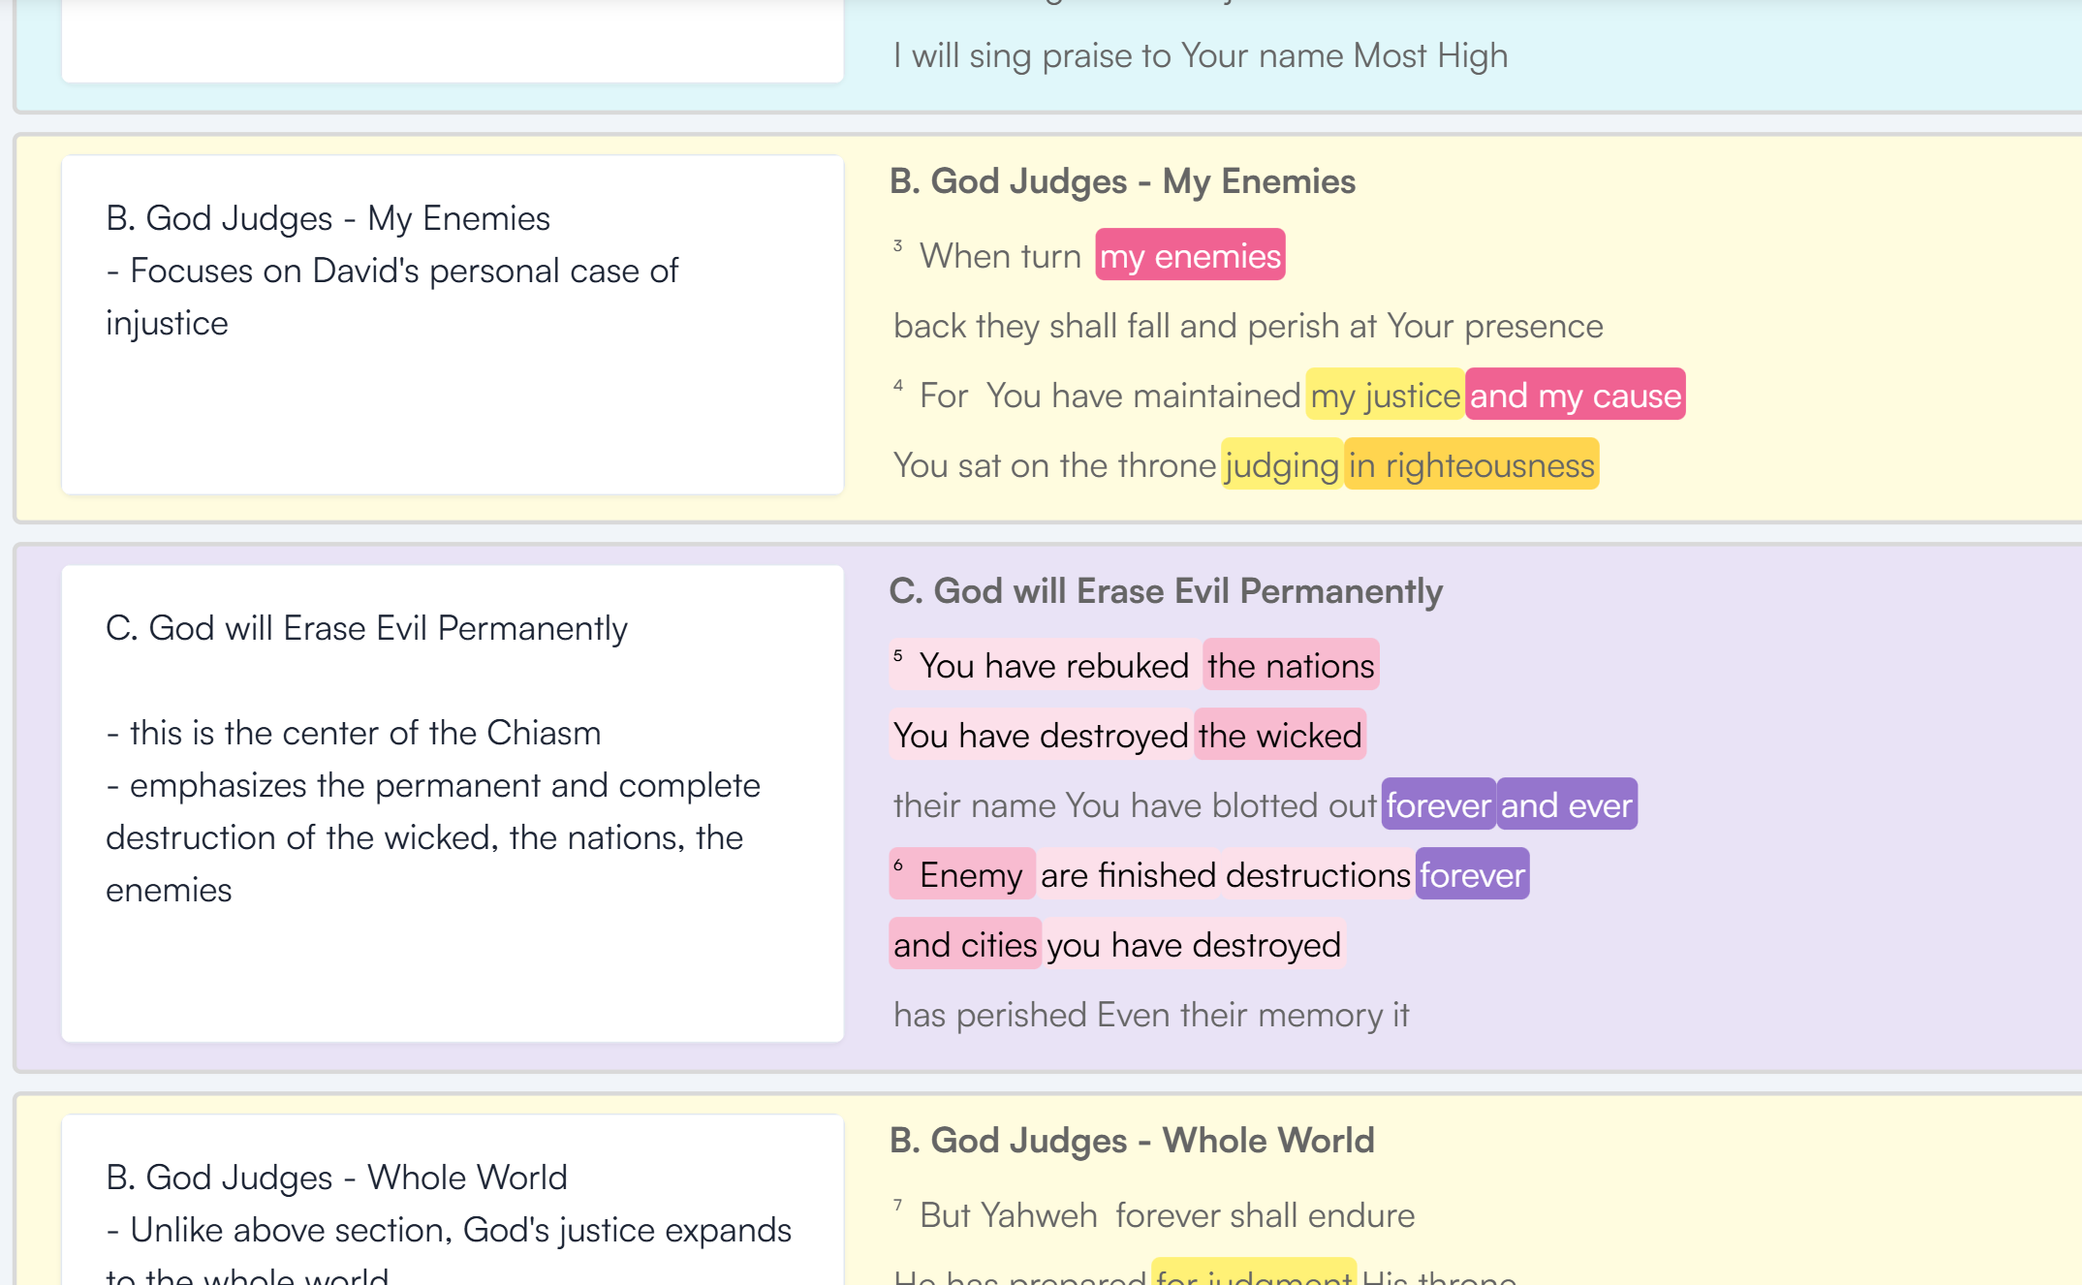The height and width of the screenshot is (1285, 2082).
Task: Select the purple 'forever' highlight in verse 6
Action: point(1472,874)
